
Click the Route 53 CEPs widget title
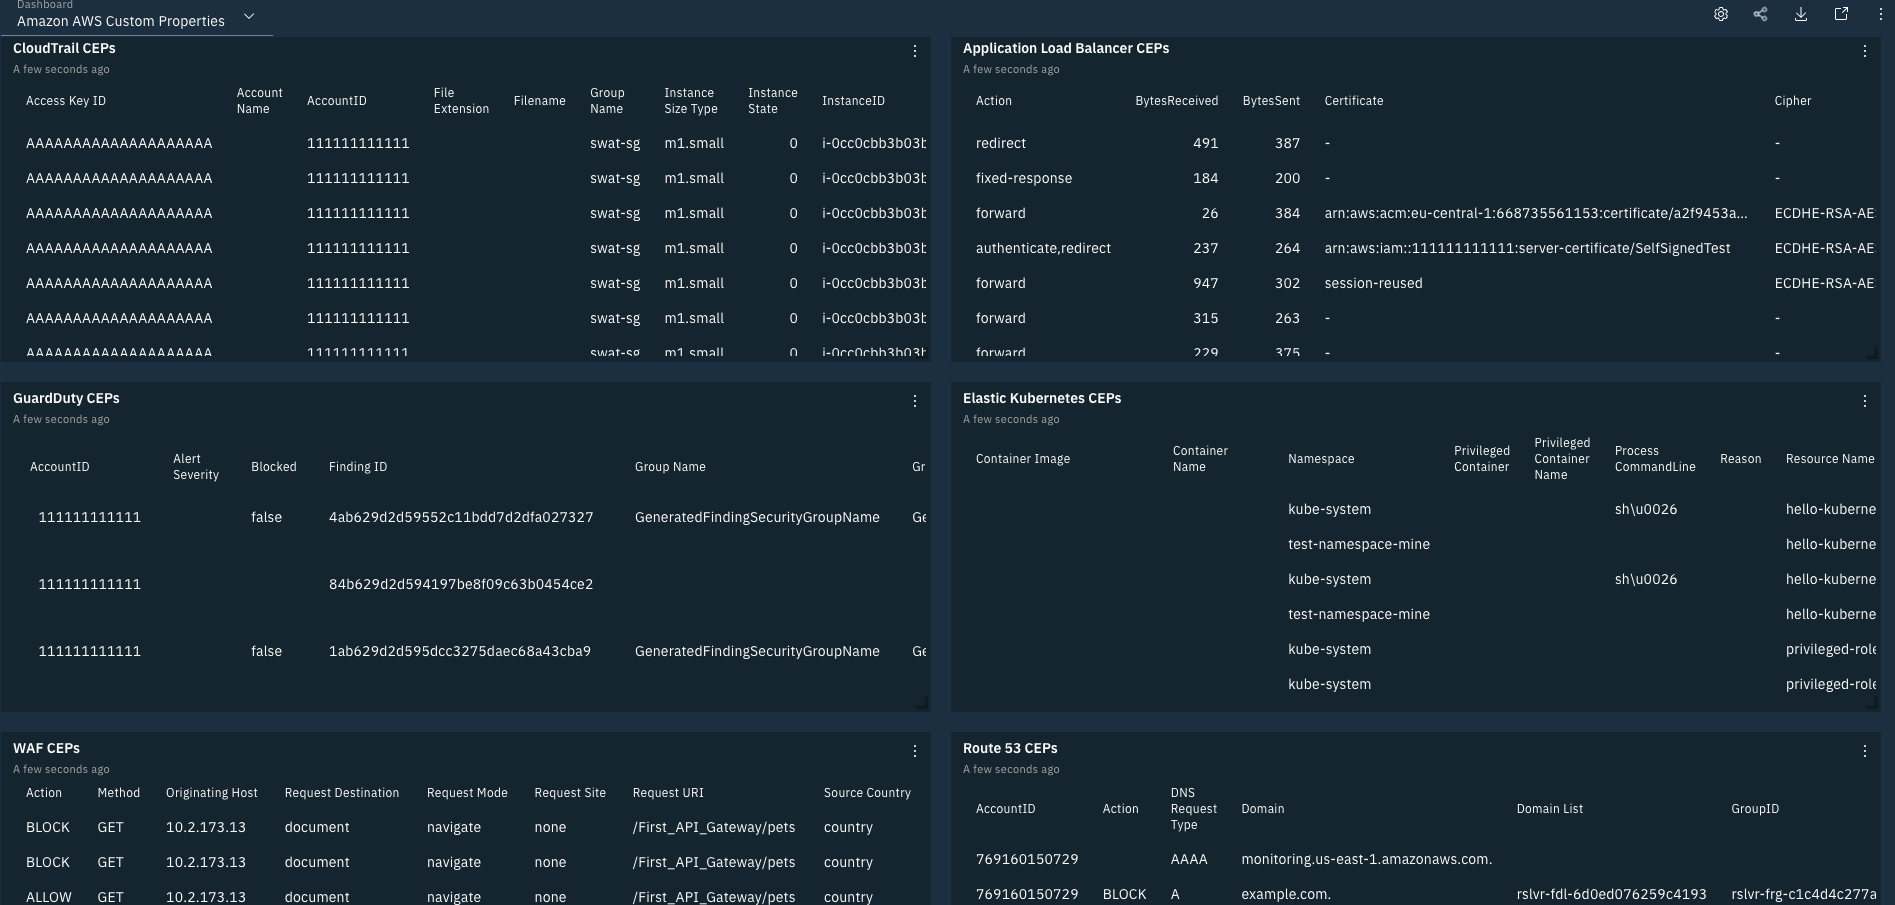click(1010, 748)
